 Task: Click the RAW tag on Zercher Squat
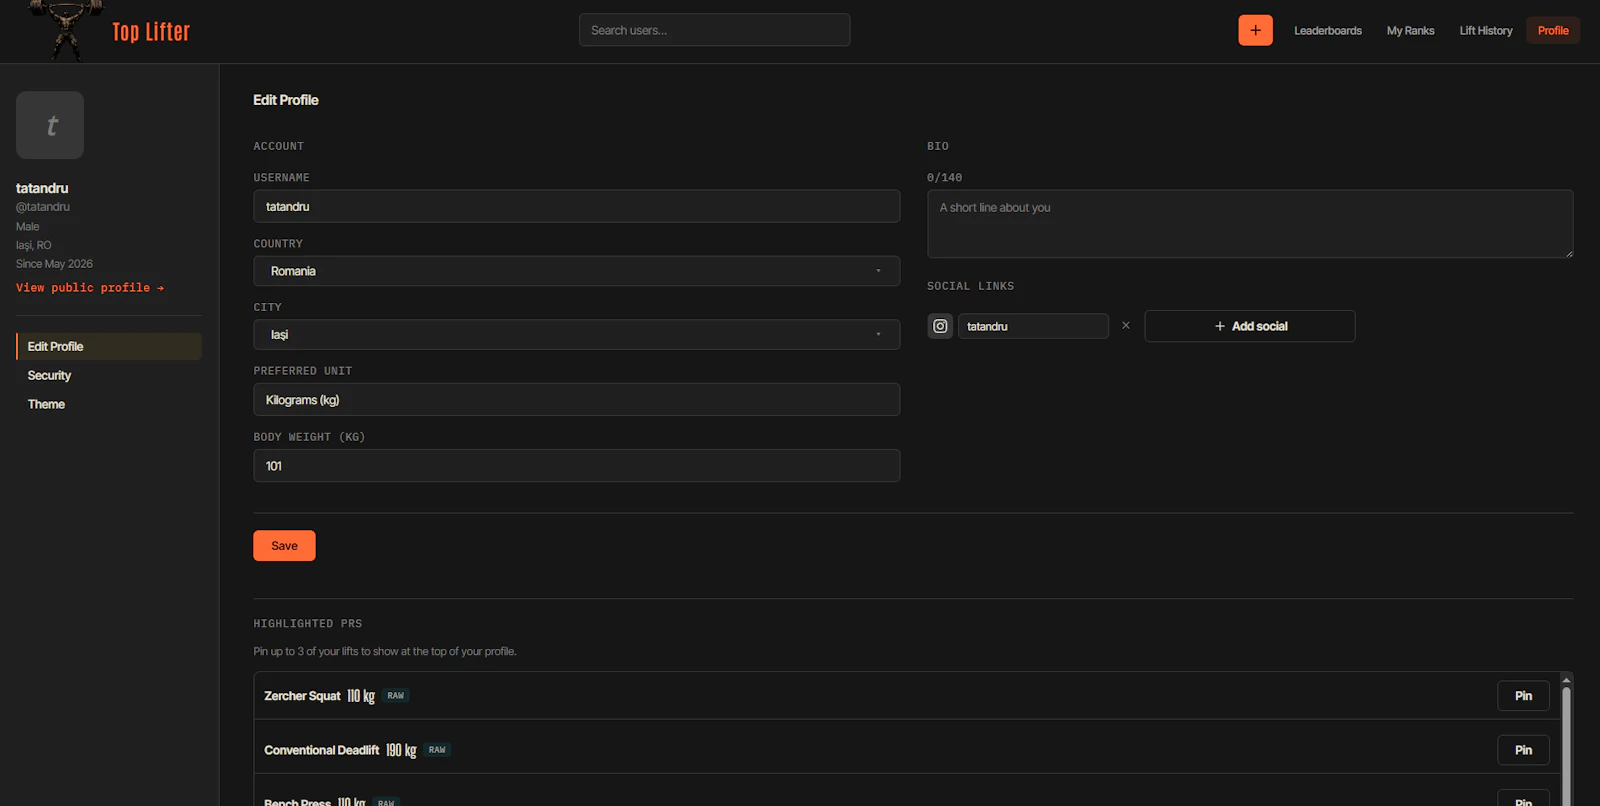(396, 696)
